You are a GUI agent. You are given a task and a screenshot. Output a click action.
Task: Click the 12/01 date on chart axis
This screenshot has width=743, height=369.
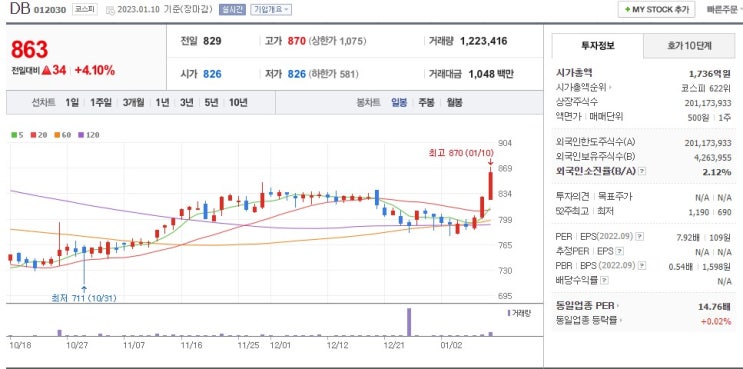click(x=280, y=345)
